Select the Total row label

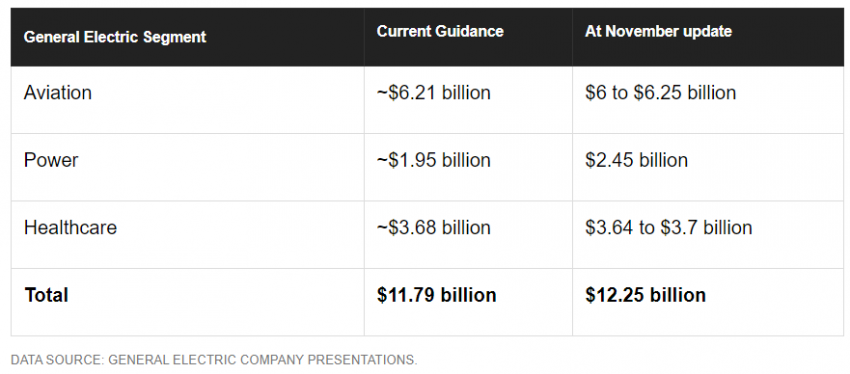[x=46, y=295]
